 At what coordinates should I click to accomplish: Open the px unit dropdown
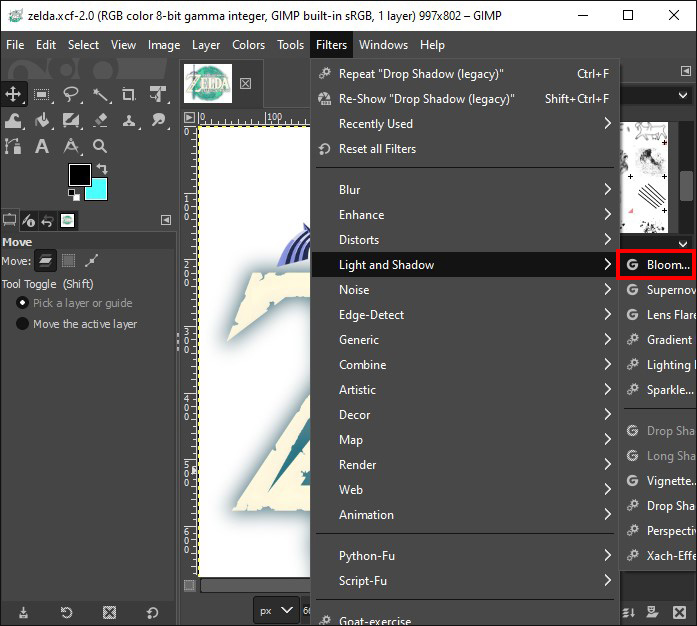[277, 609]
